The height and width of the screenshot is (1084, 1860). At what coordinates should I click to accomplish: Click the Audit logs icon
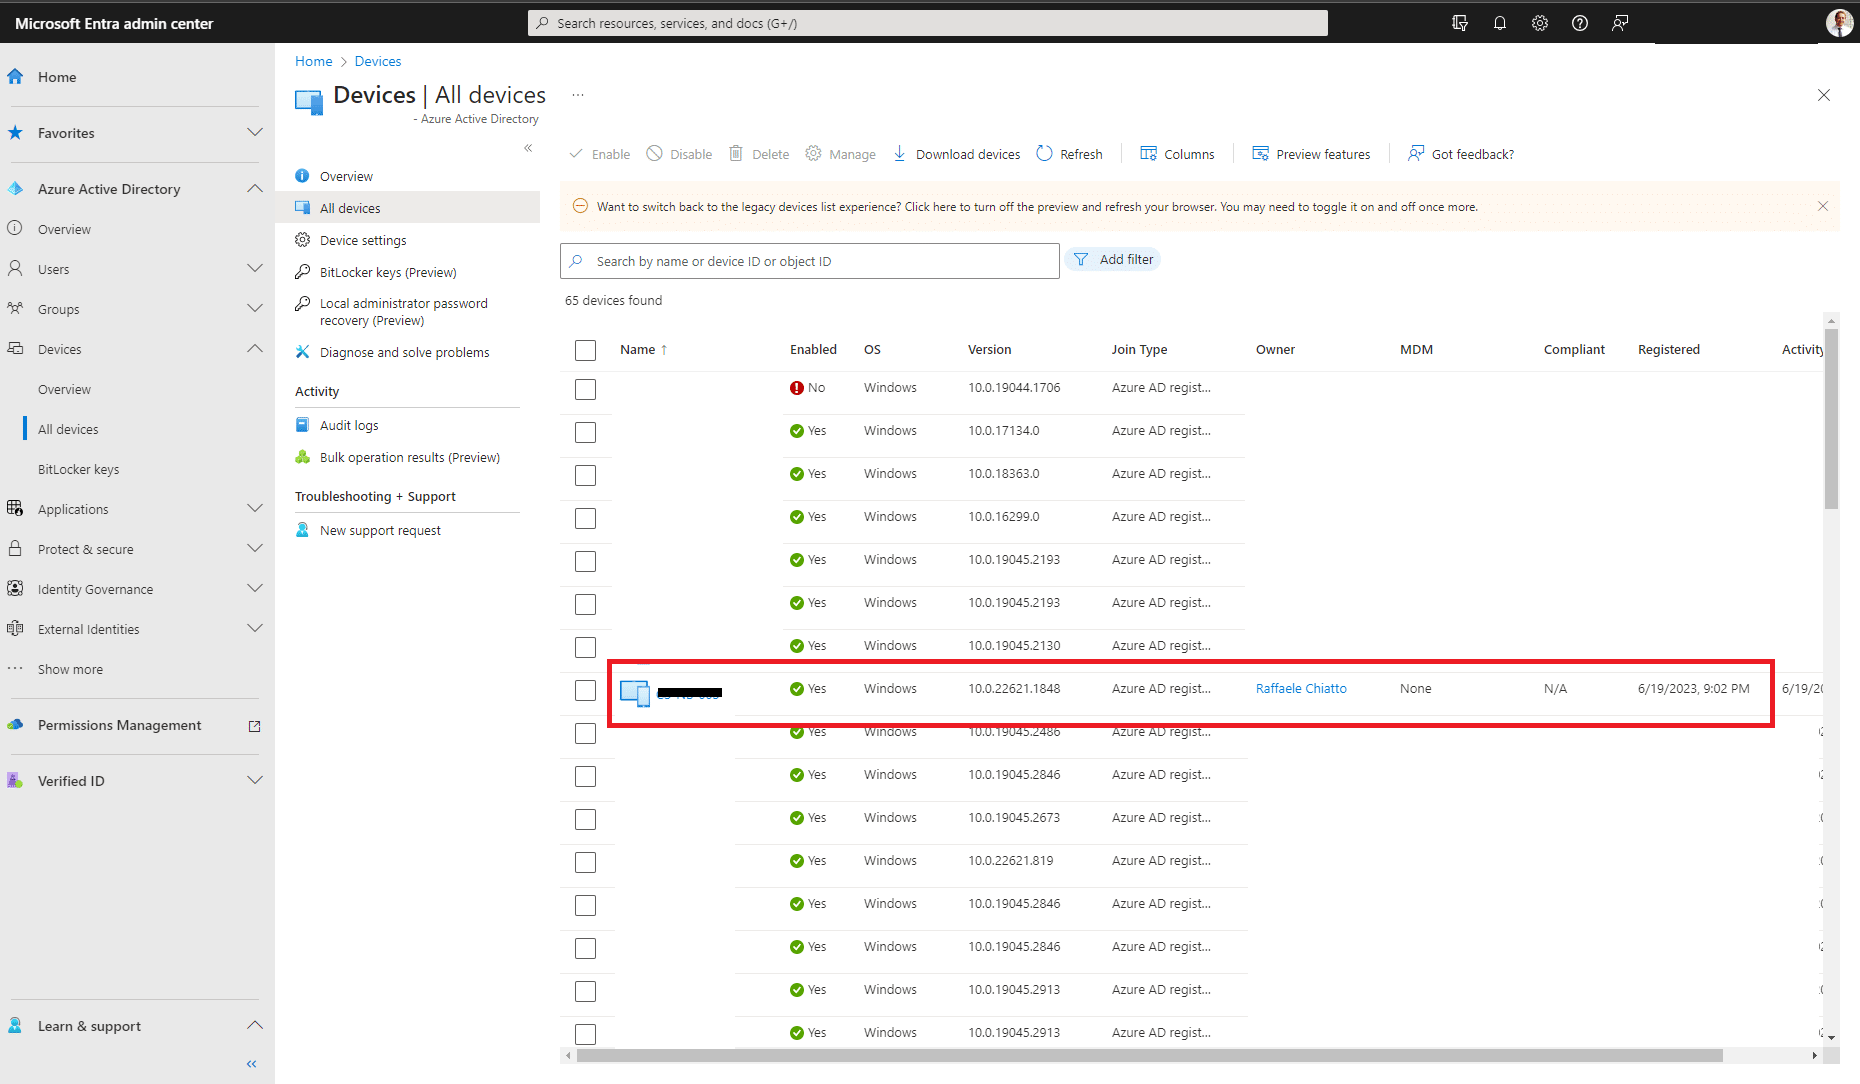coord(303,424)
